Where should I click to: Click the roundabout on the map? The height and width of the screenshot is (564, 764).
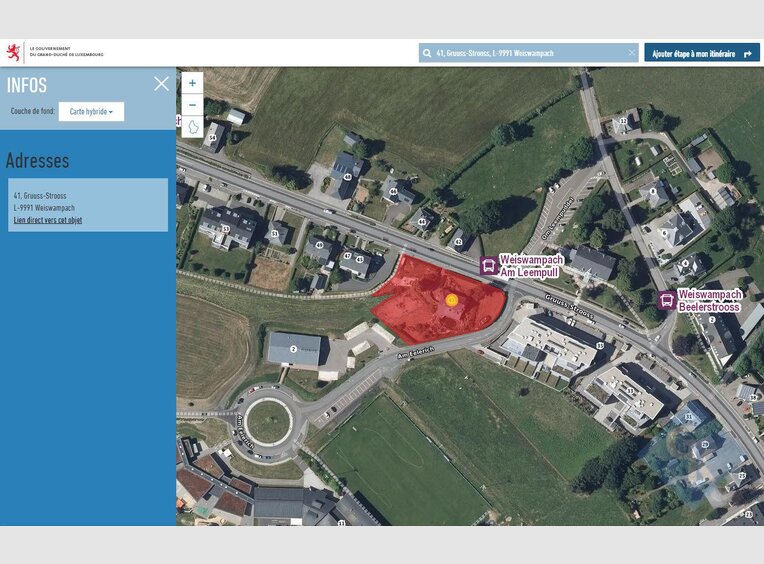(268, 421)
